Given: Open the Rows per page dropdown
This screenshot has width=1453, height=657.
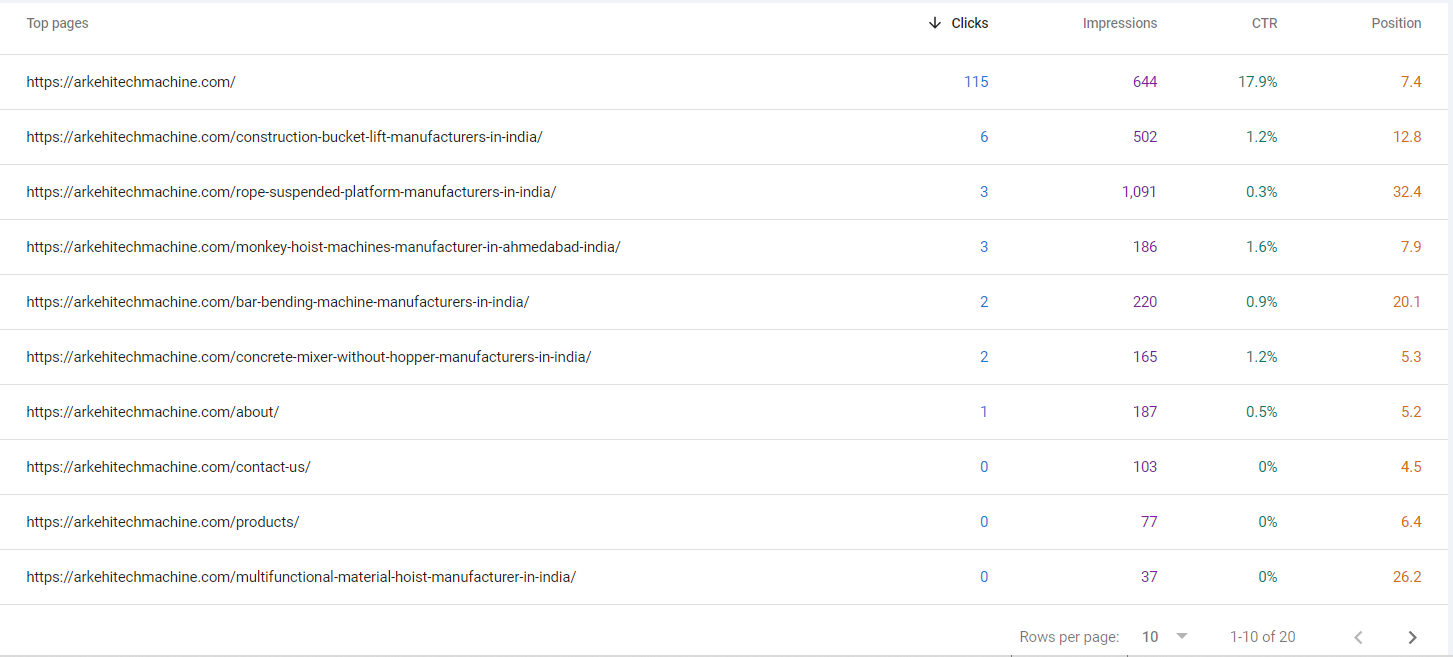Looking at the screenshot, I should pyautogui.click(x=1151, y=637).
